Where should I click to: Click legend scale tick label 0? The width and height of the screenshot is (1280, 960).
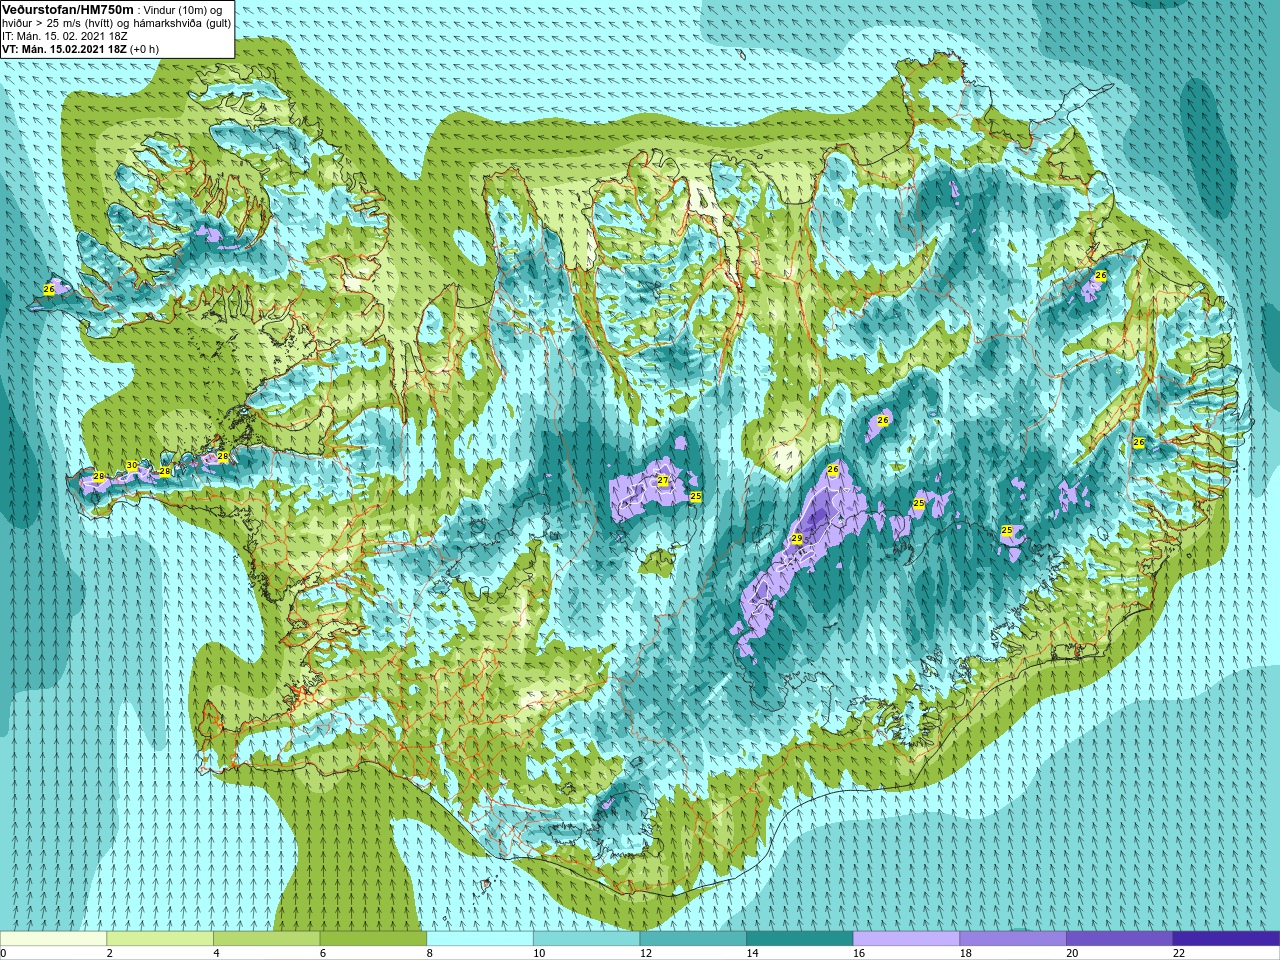click(3, 953)
